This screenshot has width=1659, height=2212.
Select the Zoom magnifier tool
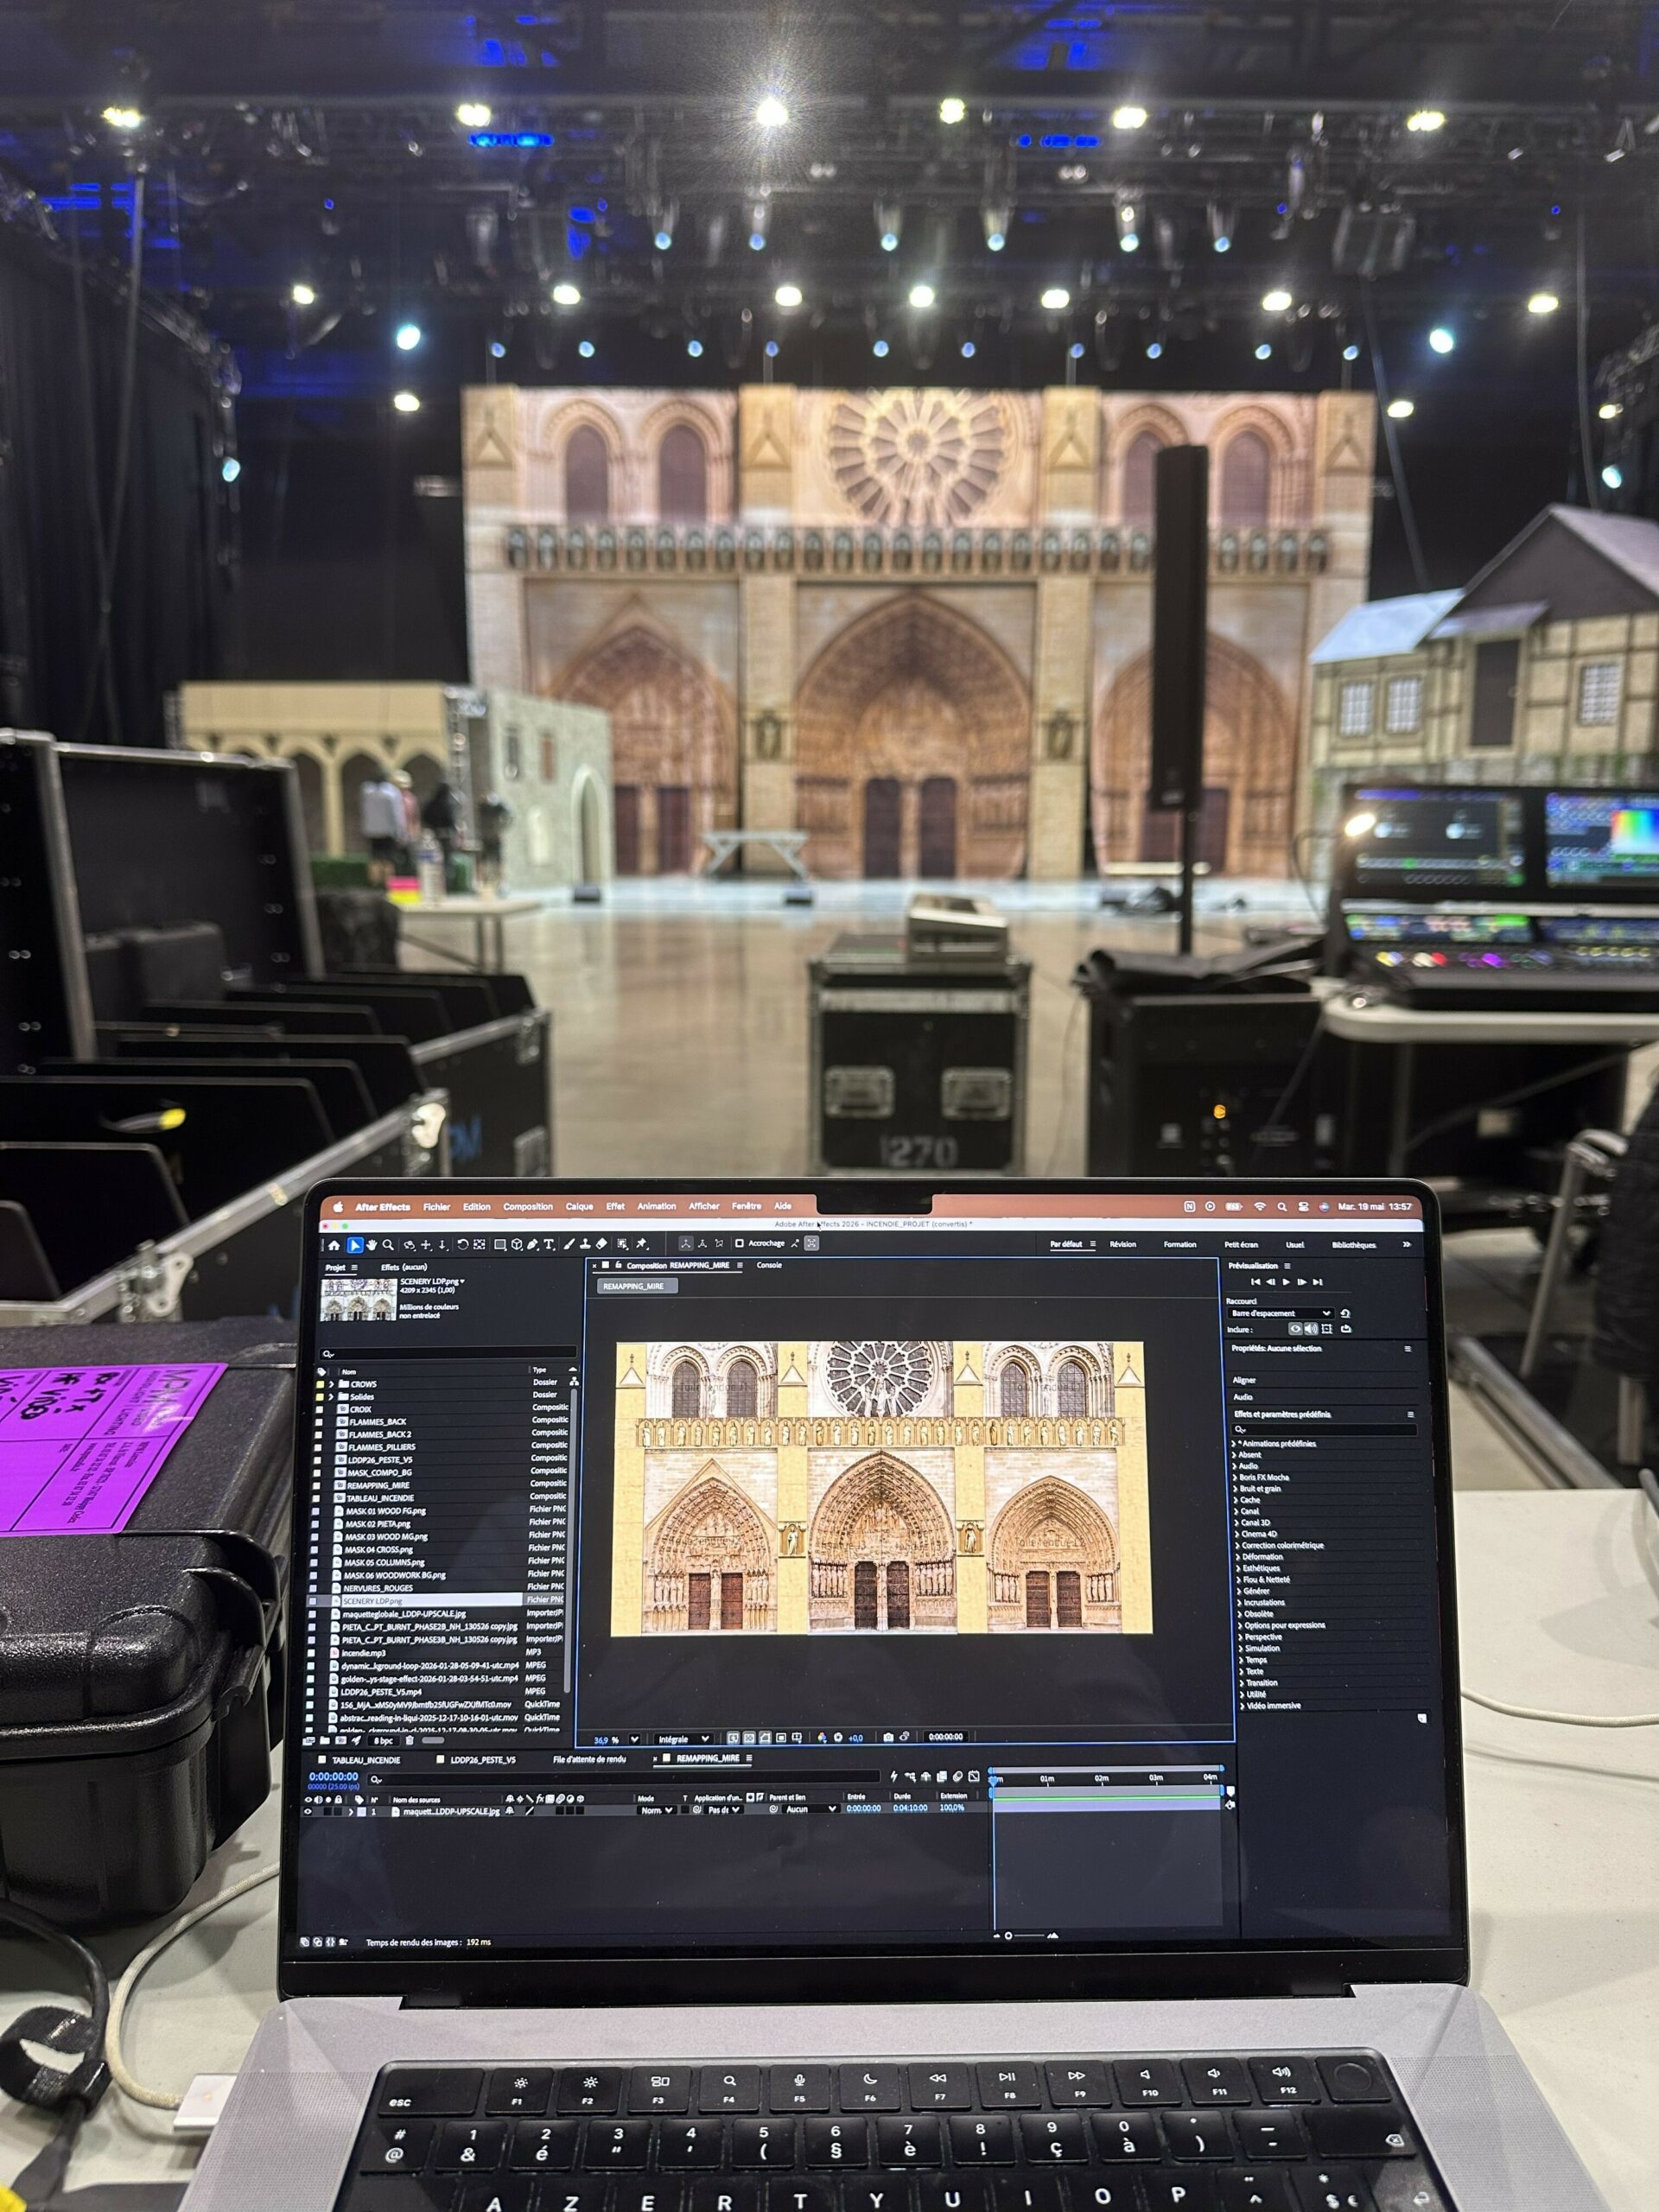[x=388, y=1245]
